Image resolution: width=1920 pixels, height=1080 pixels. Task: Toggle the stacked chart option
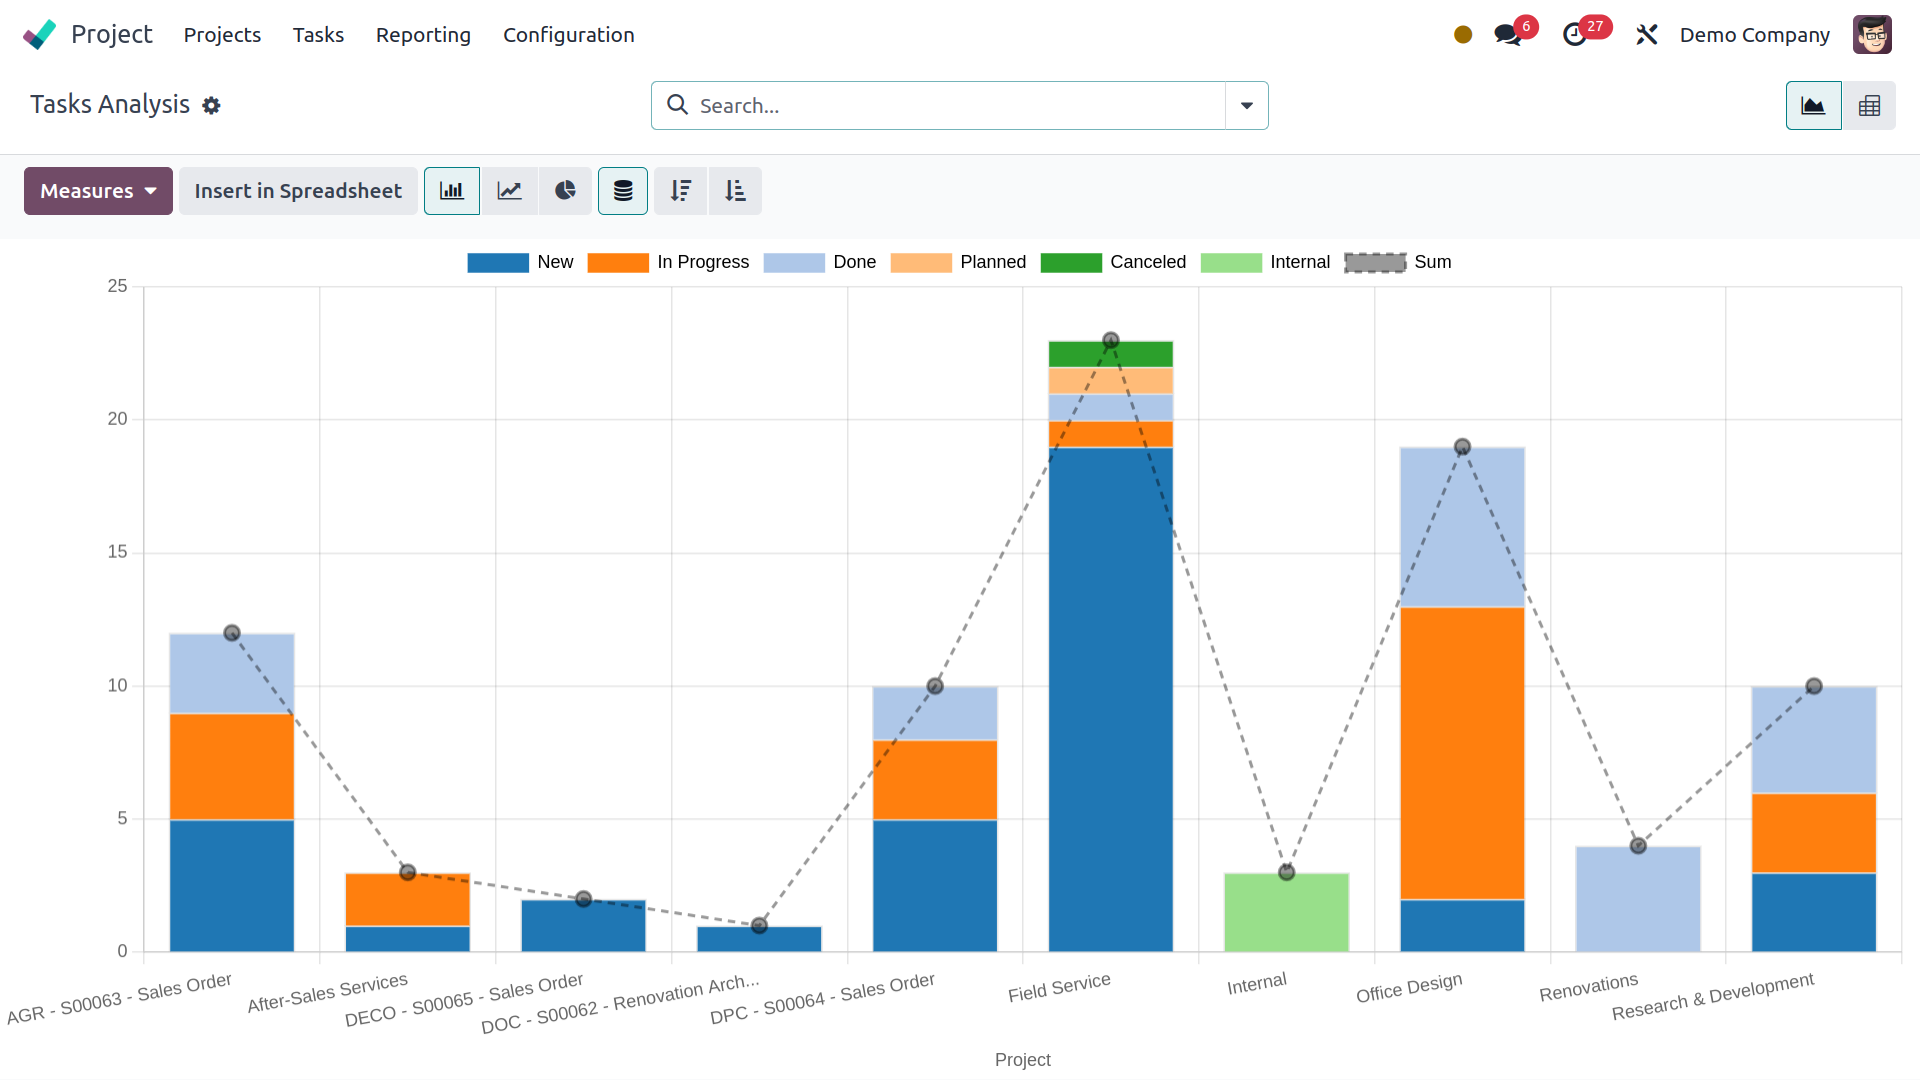[x=623, y=191]
